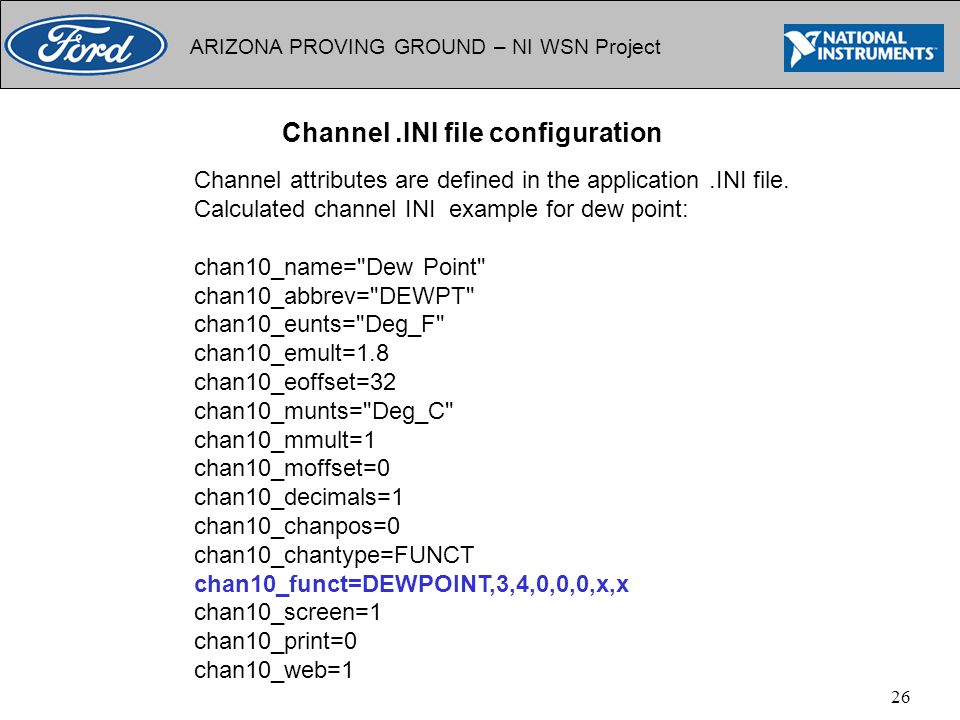The width and height of the screenshot is (960, 720).
Task: Select the line chan10_screen=1
Action: (288, 612)
